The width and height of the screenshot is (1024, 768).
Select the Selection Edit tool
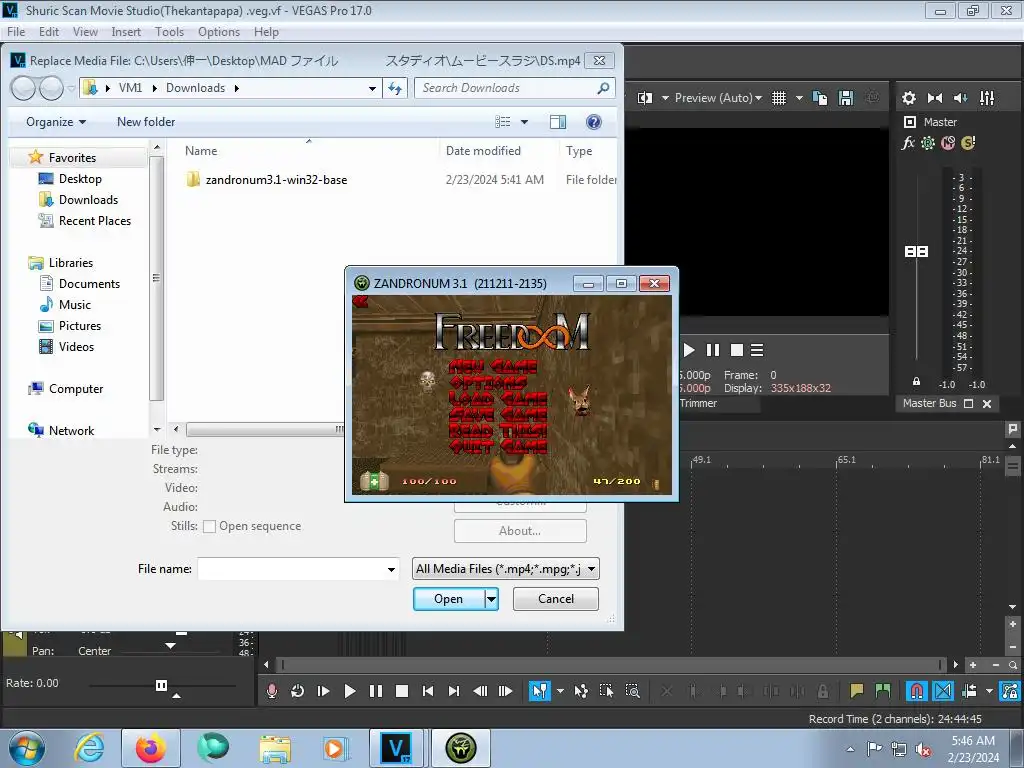[606, 691]
